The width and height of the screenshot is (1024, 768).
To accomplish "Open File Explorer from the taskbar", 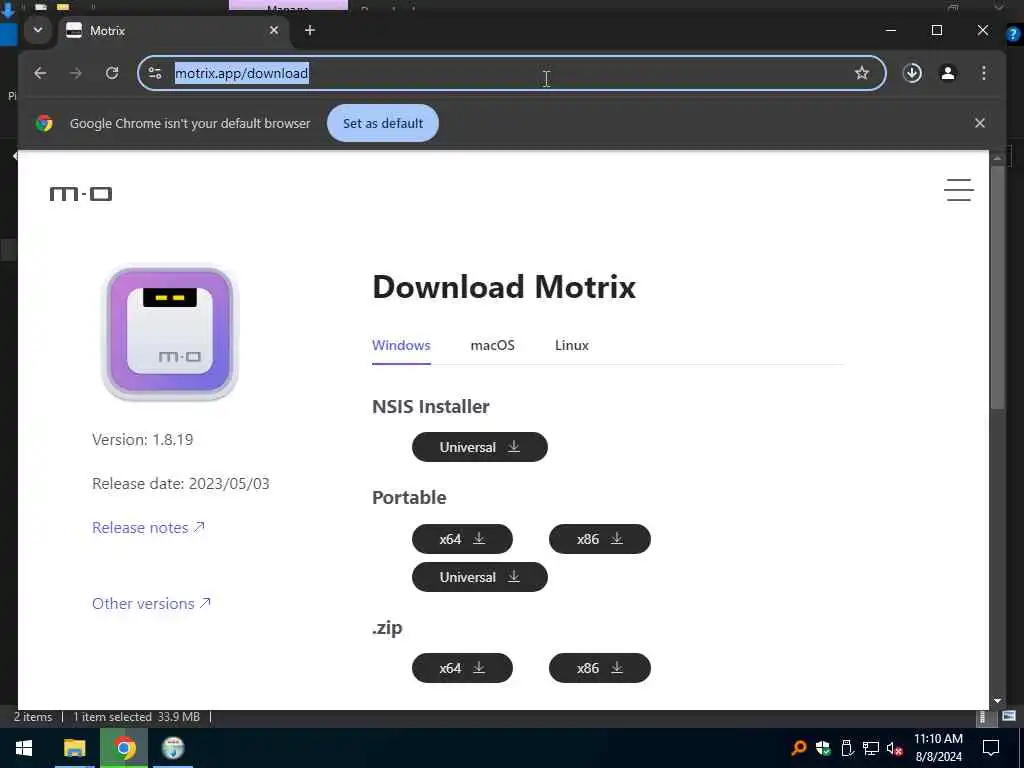I will point(74,748).
